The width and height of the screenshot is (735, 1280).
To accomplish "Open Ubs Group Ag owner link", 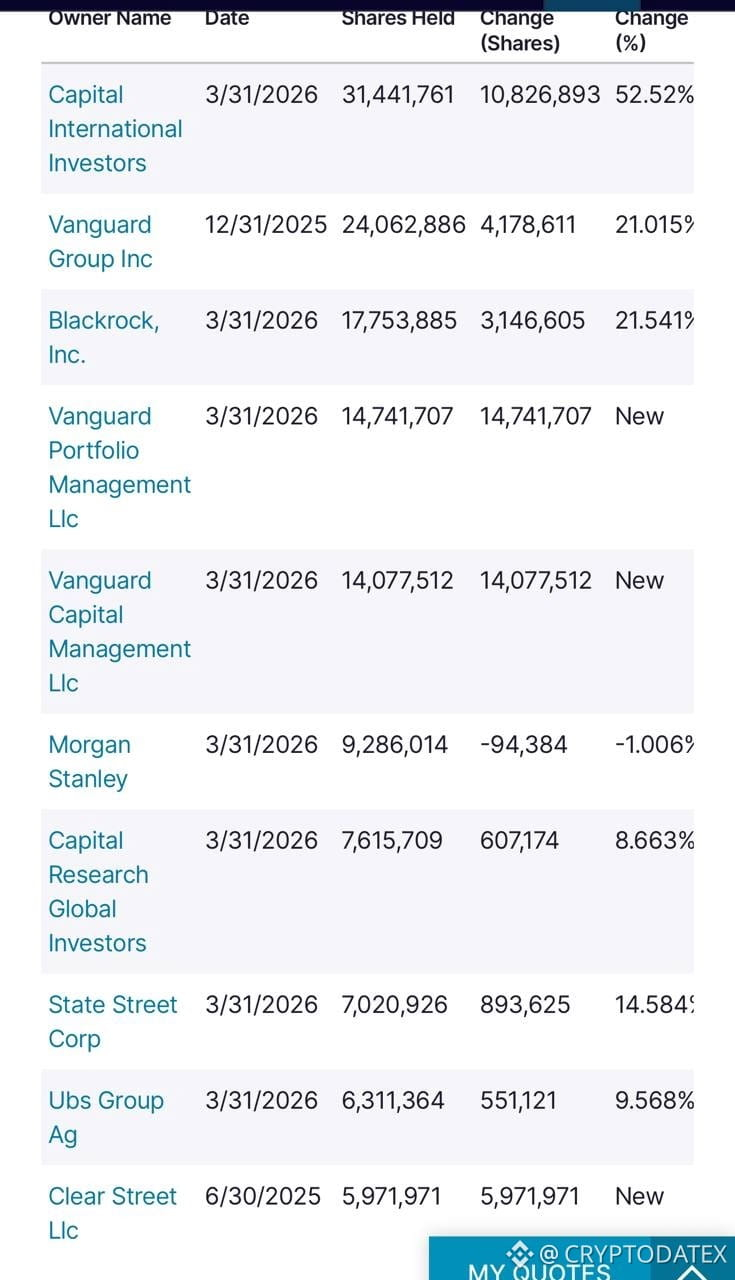I will (x=106, y=1117).
